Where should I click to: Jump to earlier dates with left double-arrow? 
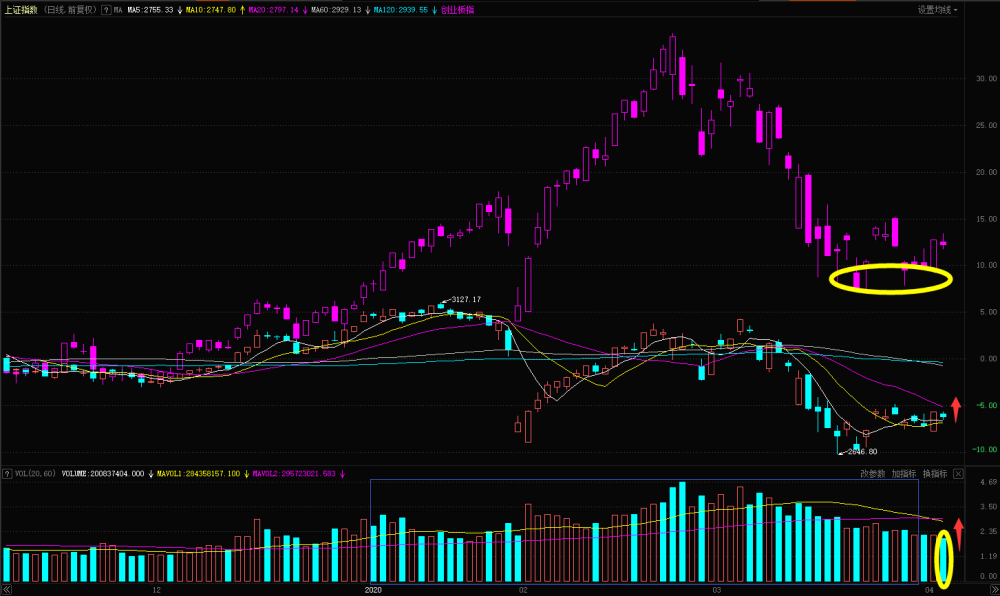[x=6, y=590]
